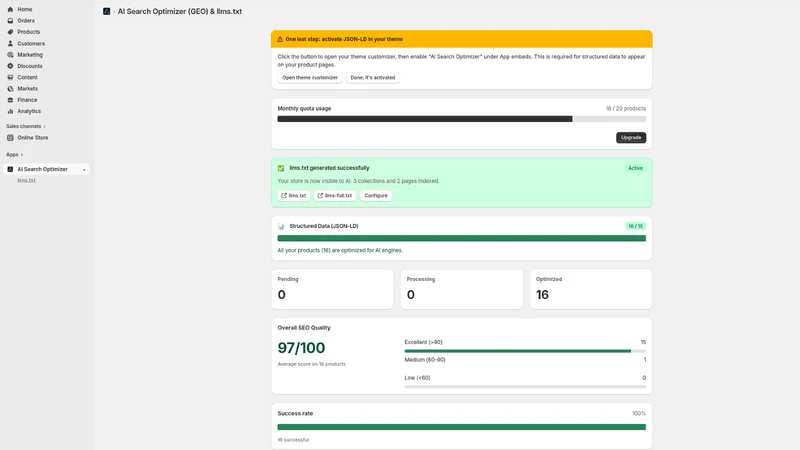Click the AI Search Optimizer app icon in sidebar
The width and height of the screenshot is (800, 450).
pyautogui.click(x=10, y=169)
